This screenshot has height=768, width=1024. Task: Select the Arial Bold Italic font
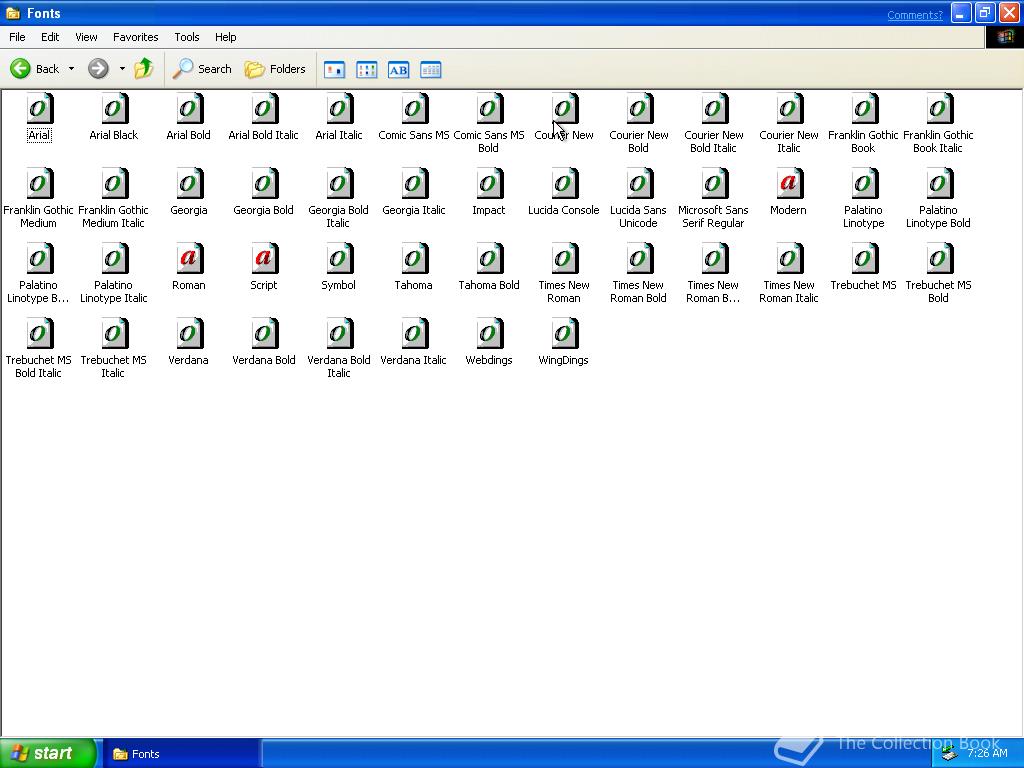pyautogui.click(x=264, y=109)
